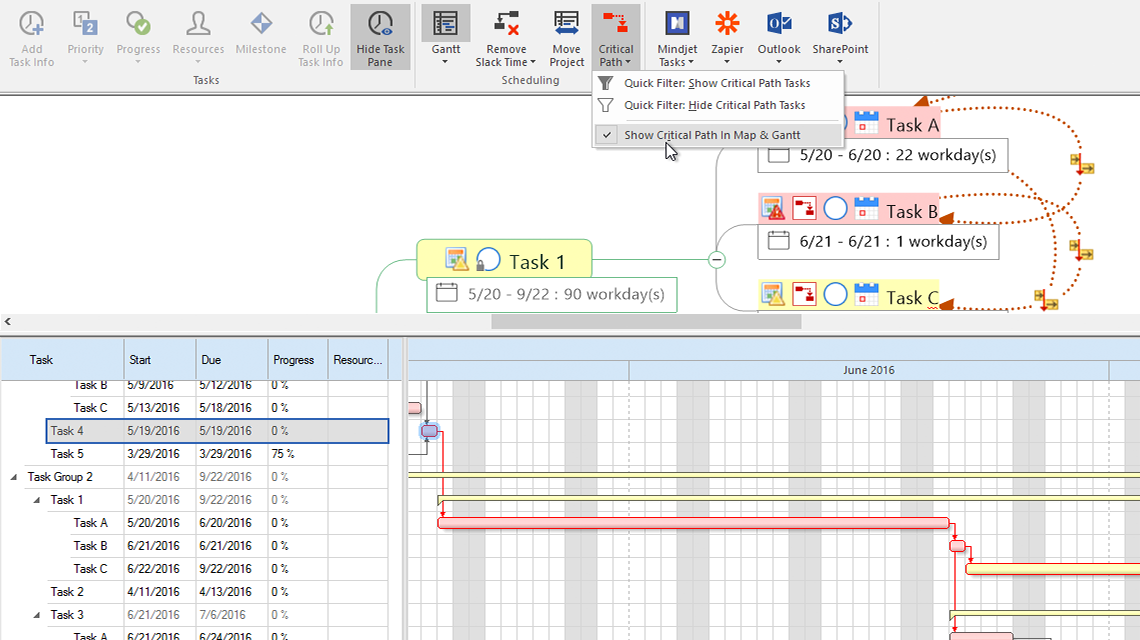Click the calendar icon on Task C topic

tap(866, 295)
